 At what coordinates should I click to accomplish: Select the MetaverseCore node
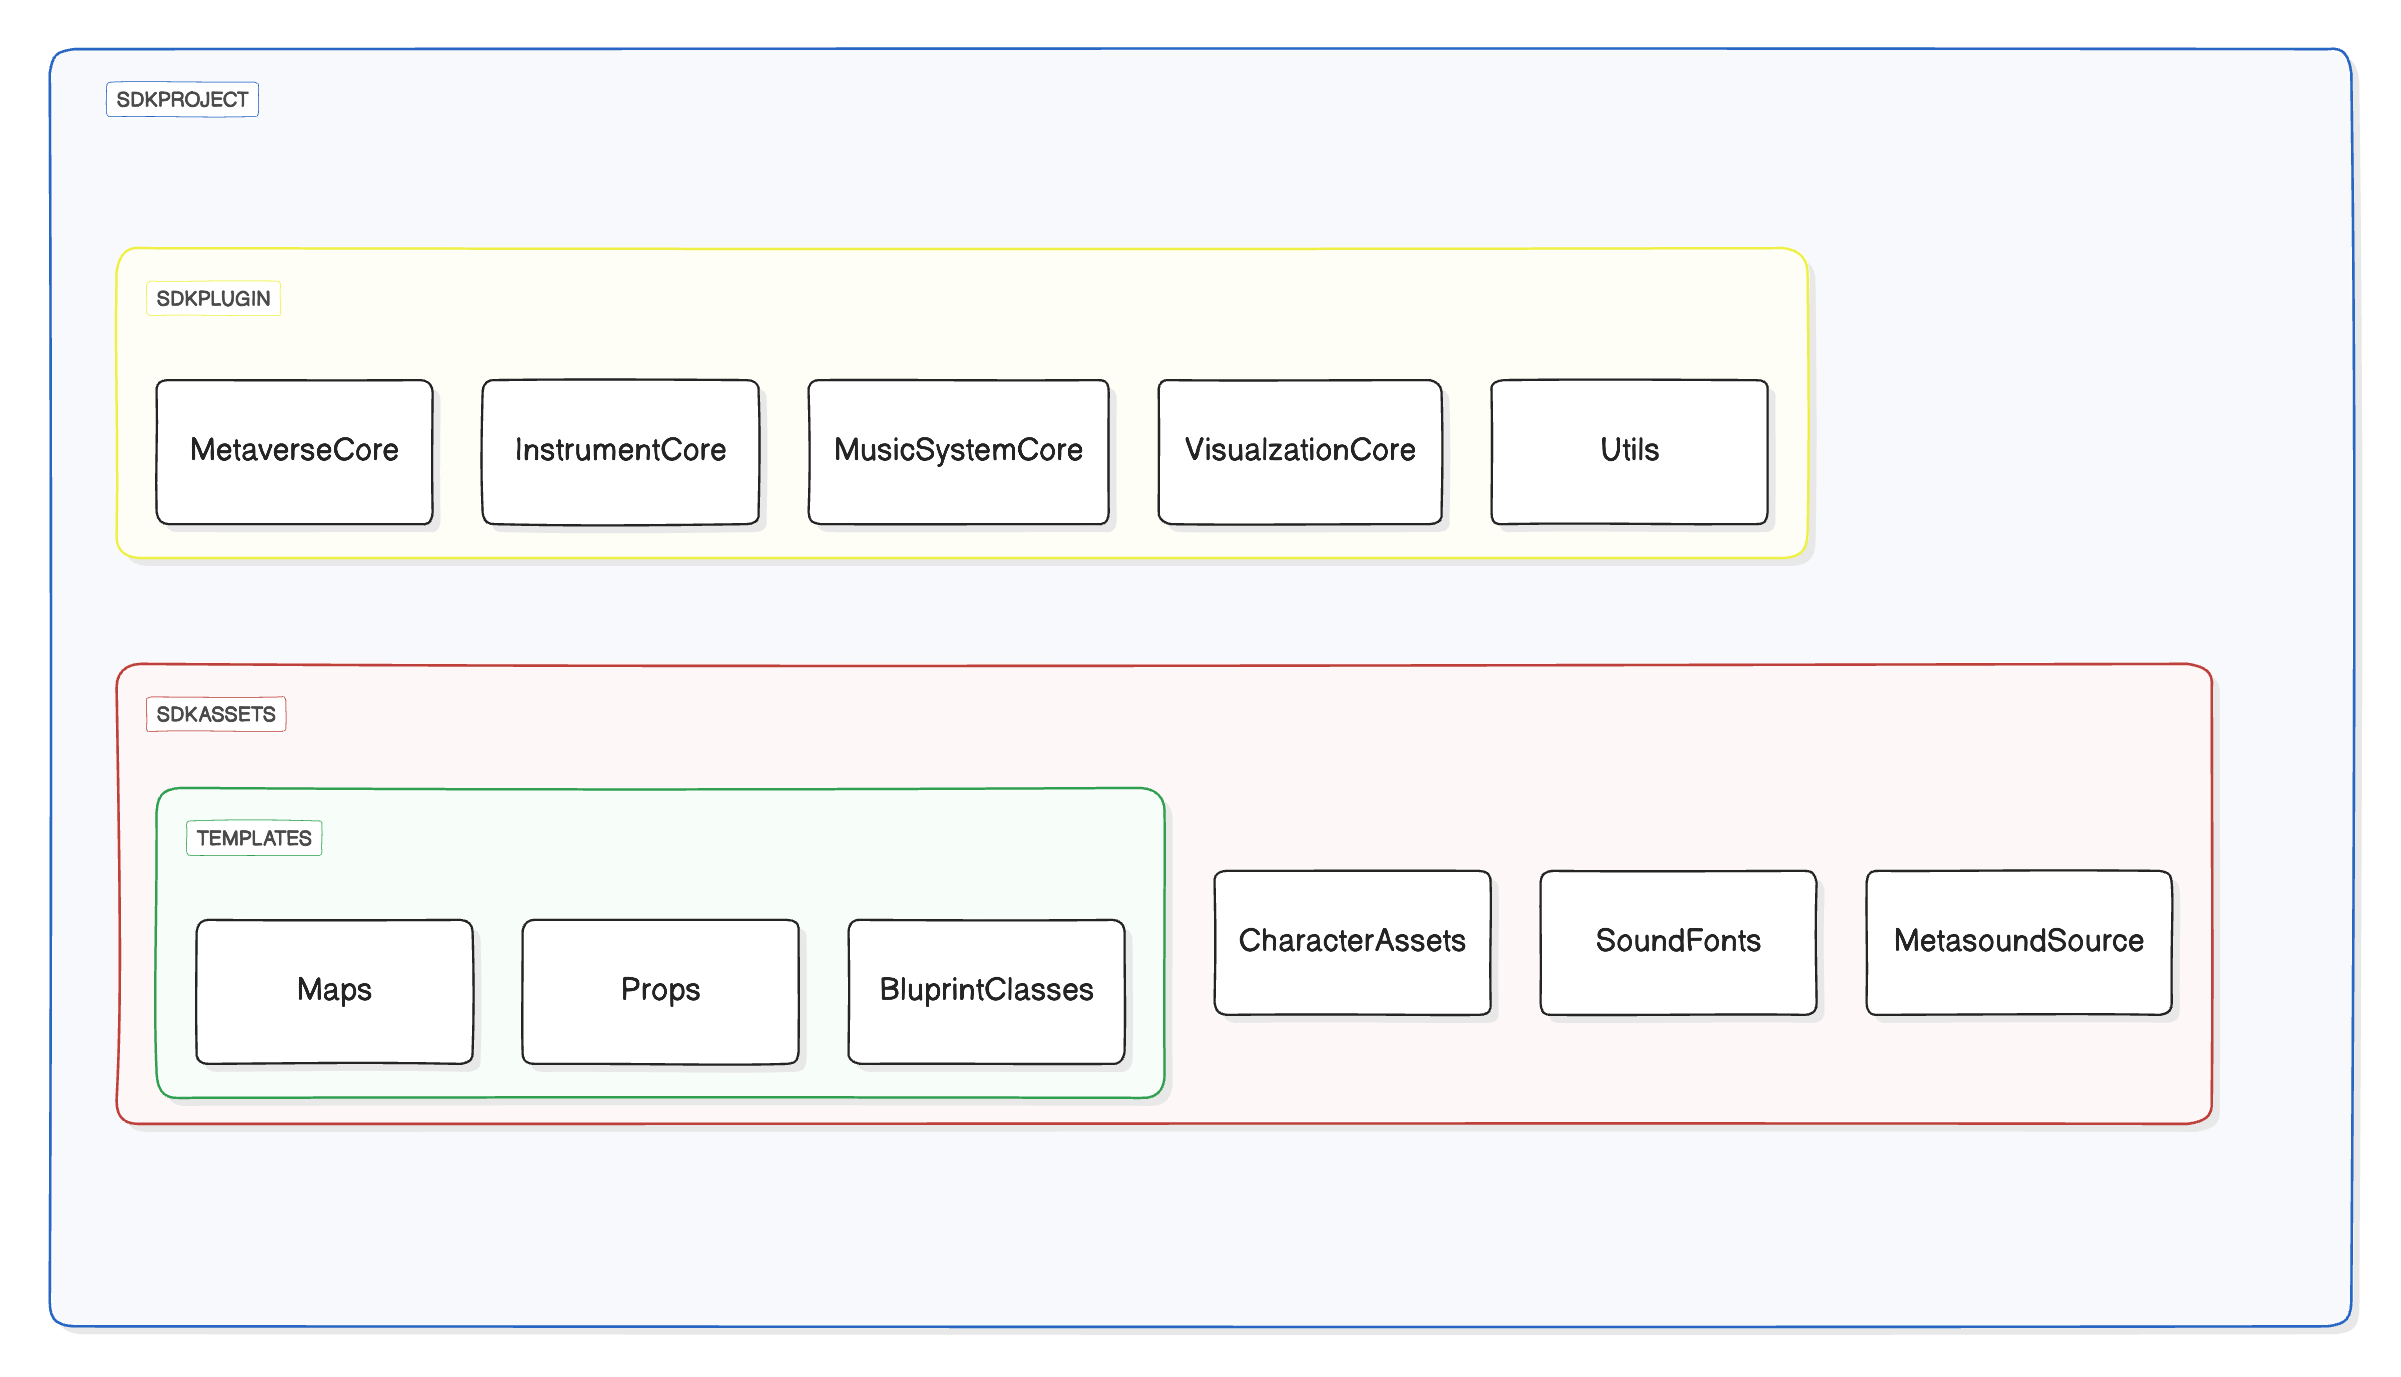(294, 451)
